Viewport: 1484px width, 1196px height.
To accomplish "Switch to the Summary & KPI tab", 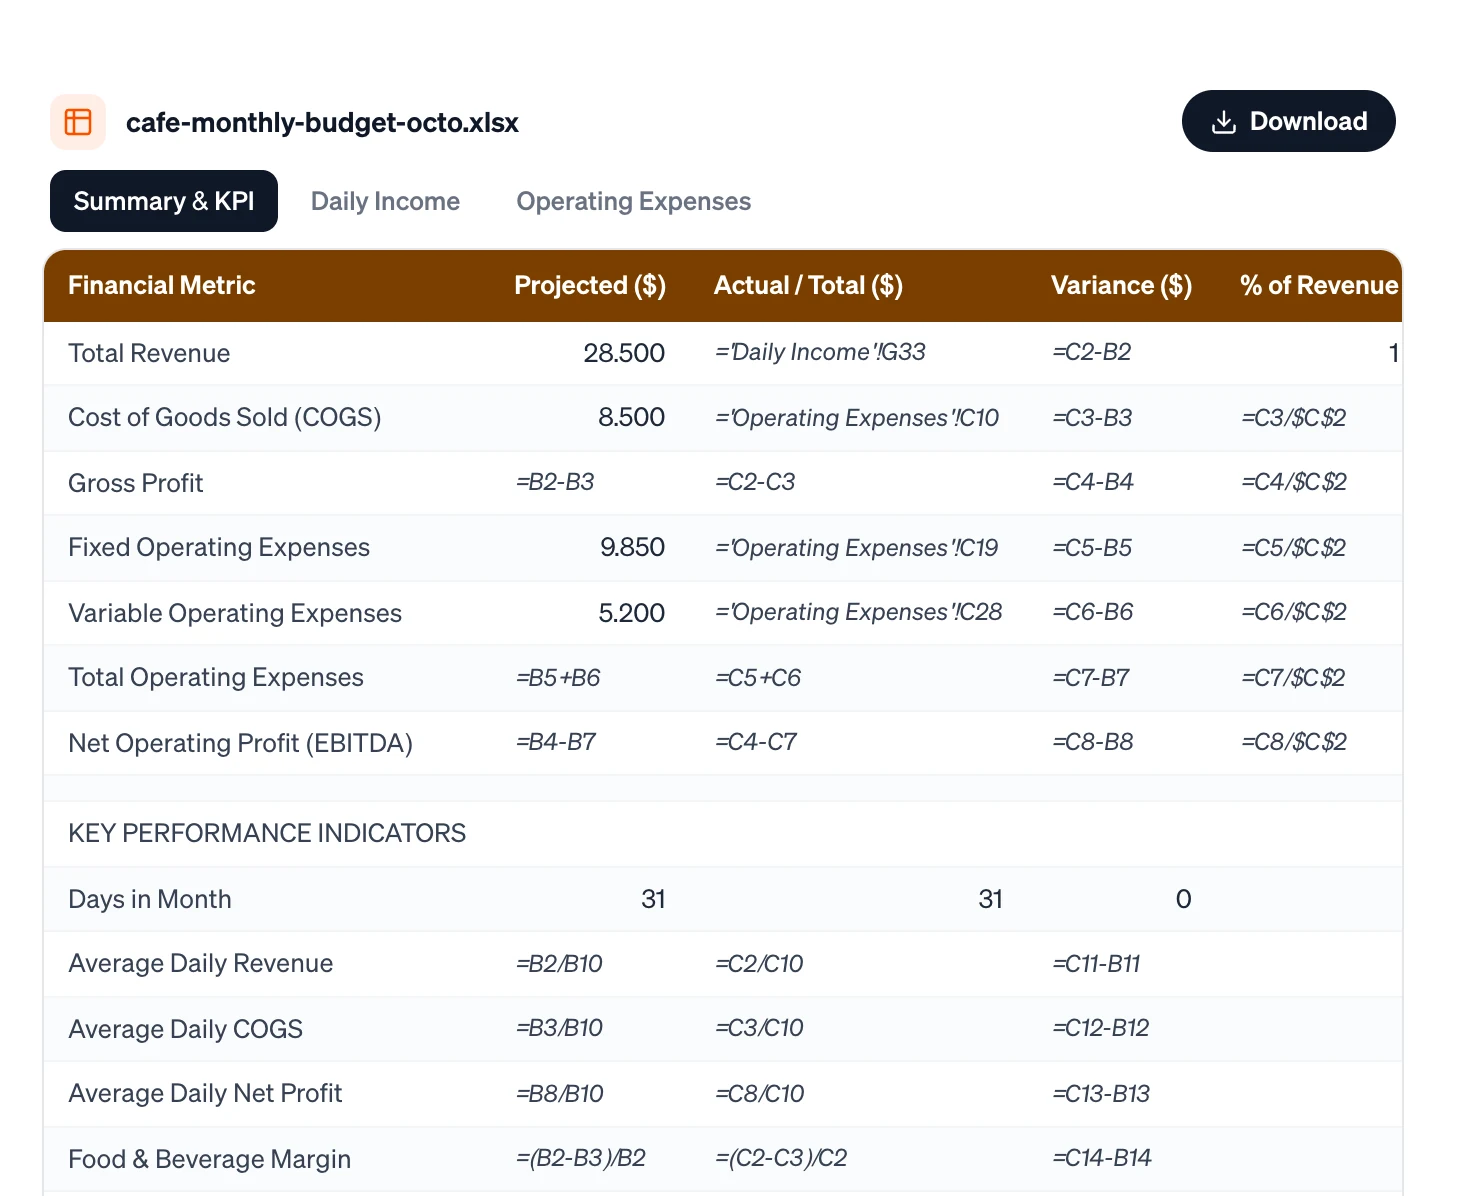I will [x=164, y=201].
